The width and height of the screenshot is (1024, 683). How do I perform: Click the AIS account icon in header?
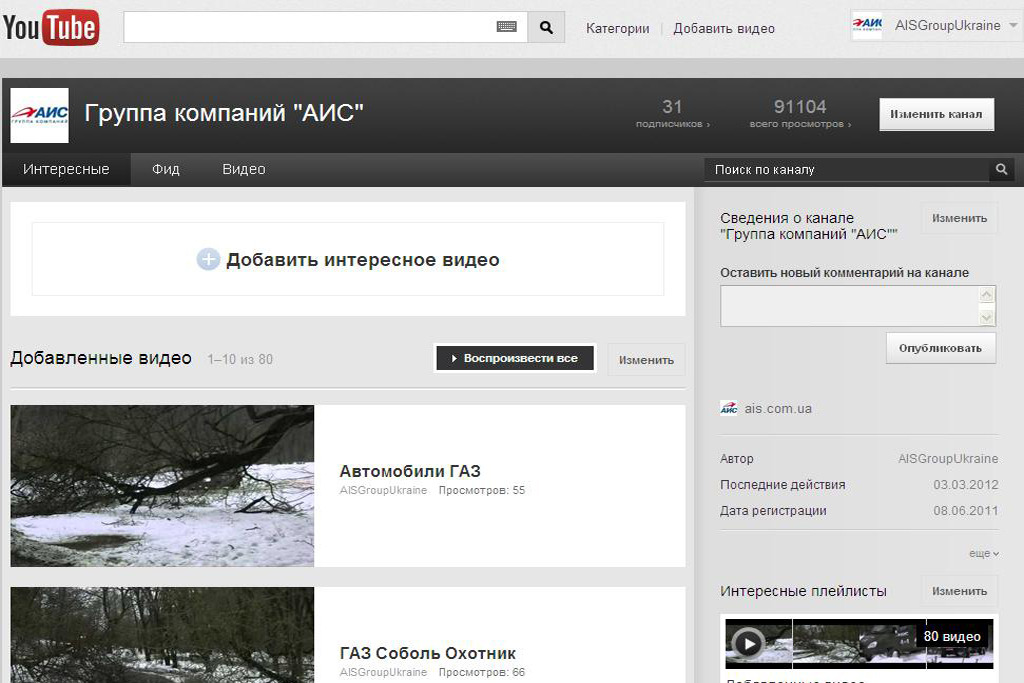point(867,26)
